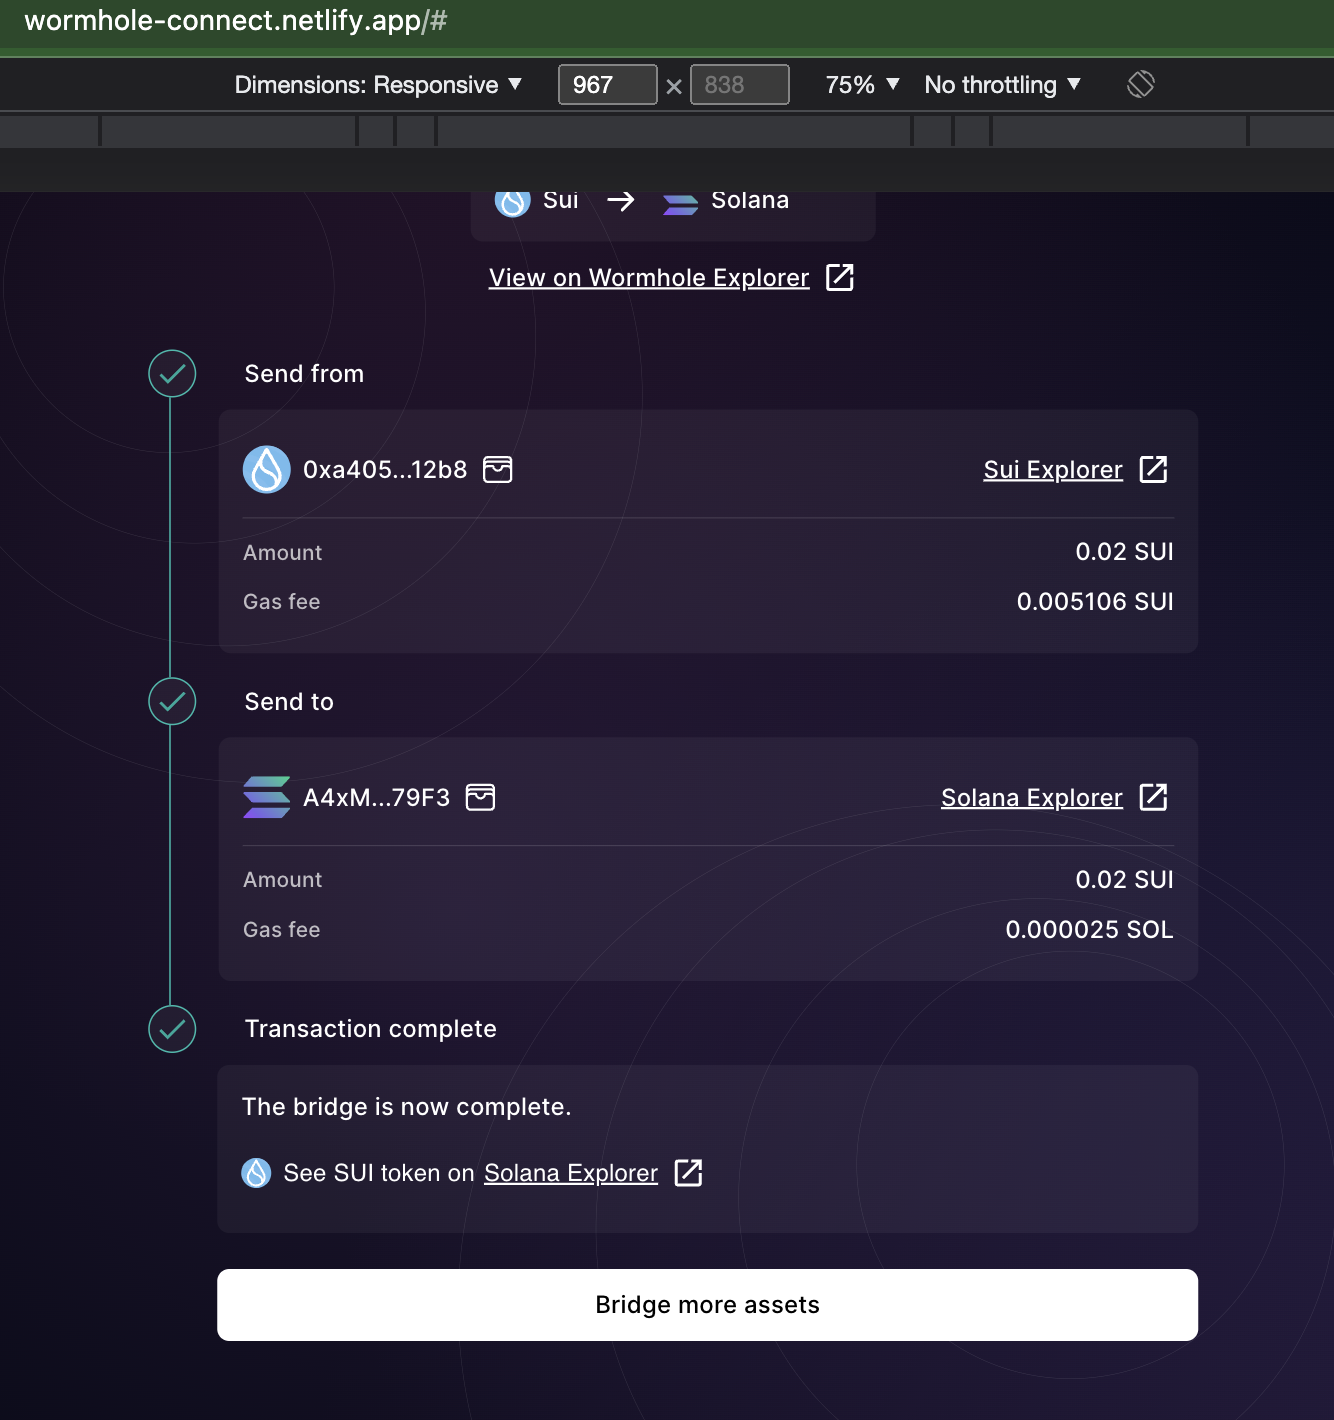1334x1420 pixels.
Task: Click the Send to section heading
Action: click(x=288, y=701)
